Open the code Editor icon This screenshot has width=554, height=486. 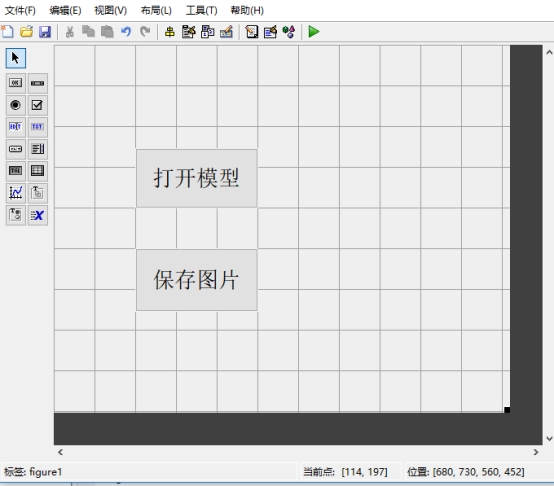pos(252,32)
